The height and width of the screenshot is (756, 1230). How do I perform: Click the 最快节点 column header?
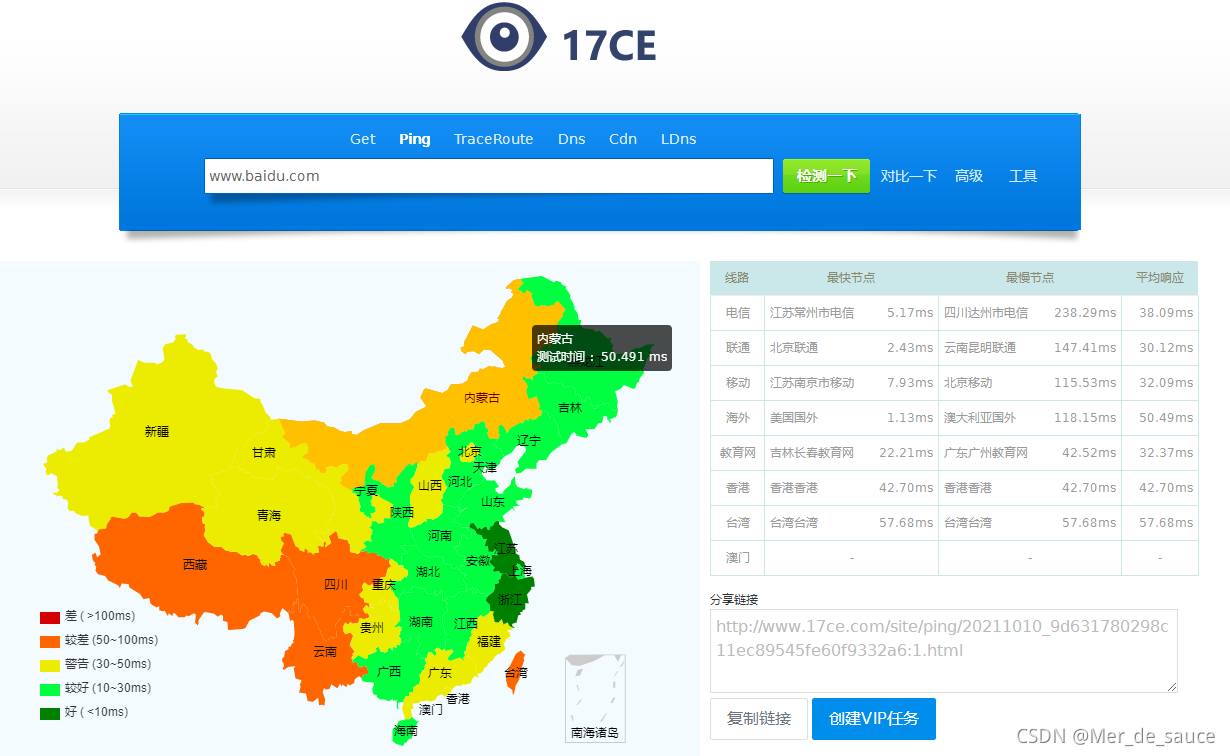coord(851,278)
